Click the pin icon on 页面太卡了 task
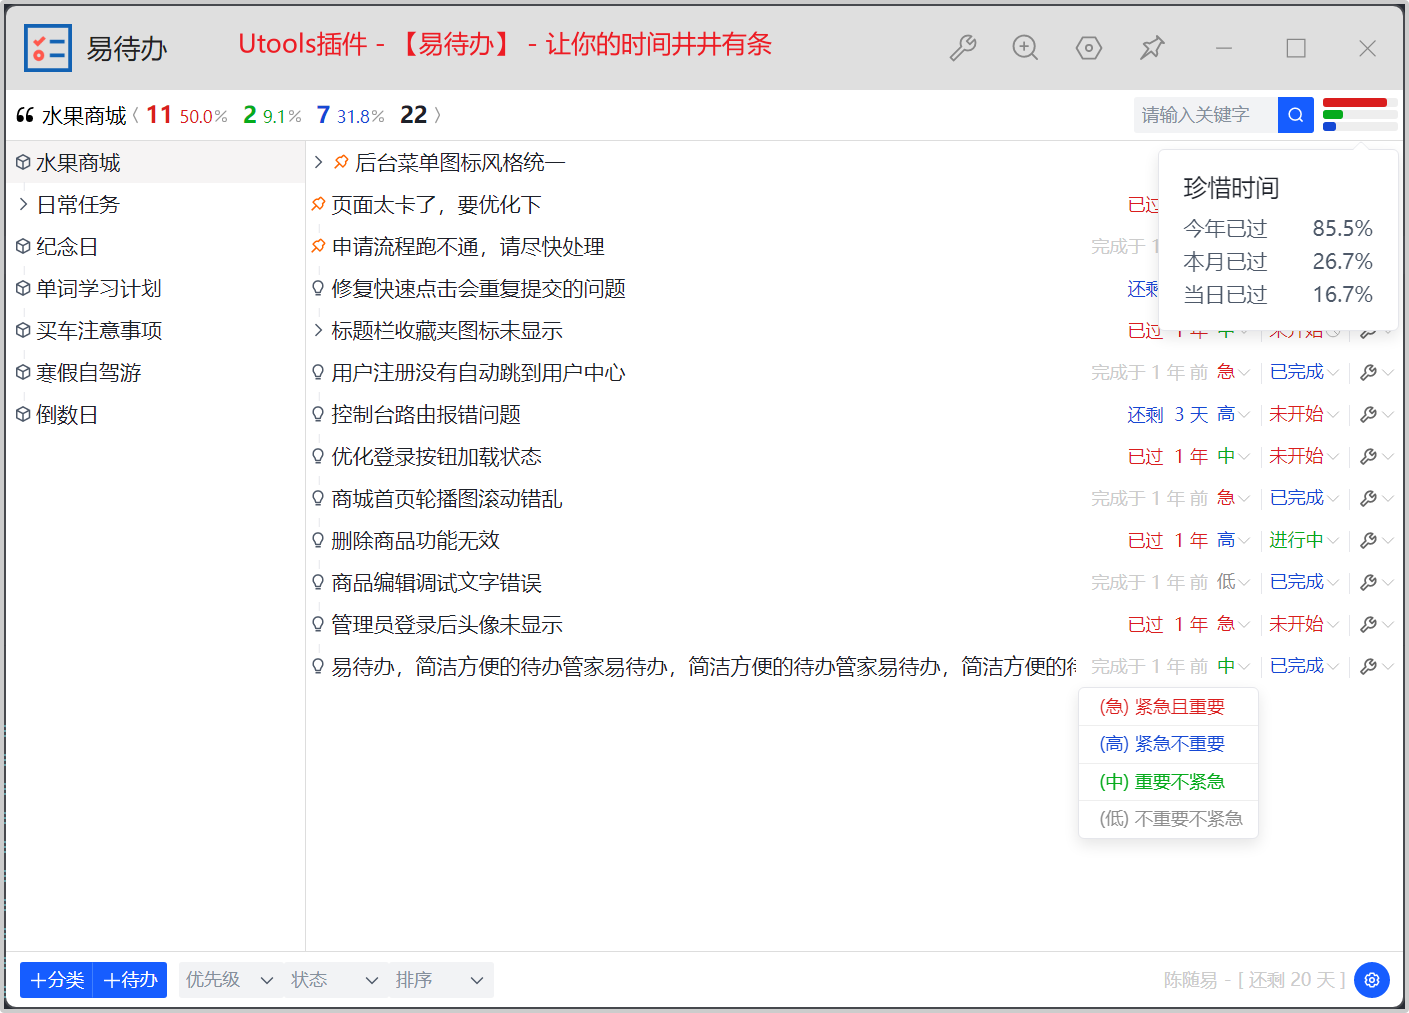The height and width of the screenshot is (1013, 1409). pyautogui.click(x=318, y=204)
